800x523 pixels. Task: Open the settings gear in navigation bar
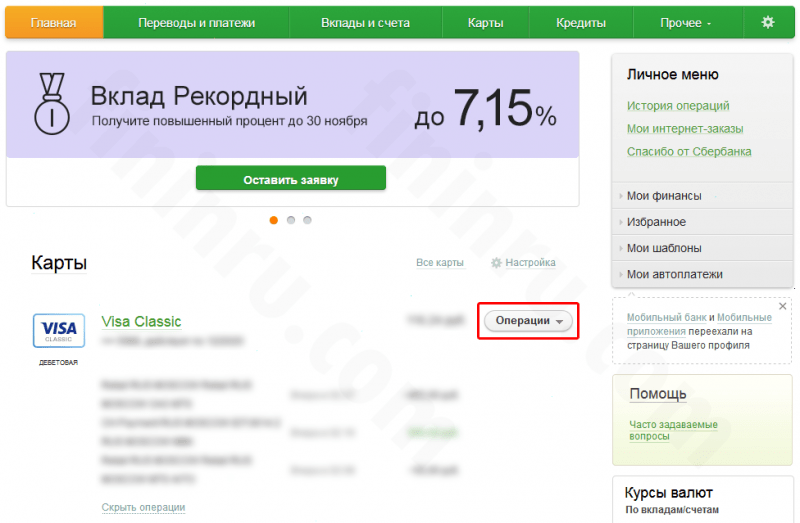tap(767, 22)
